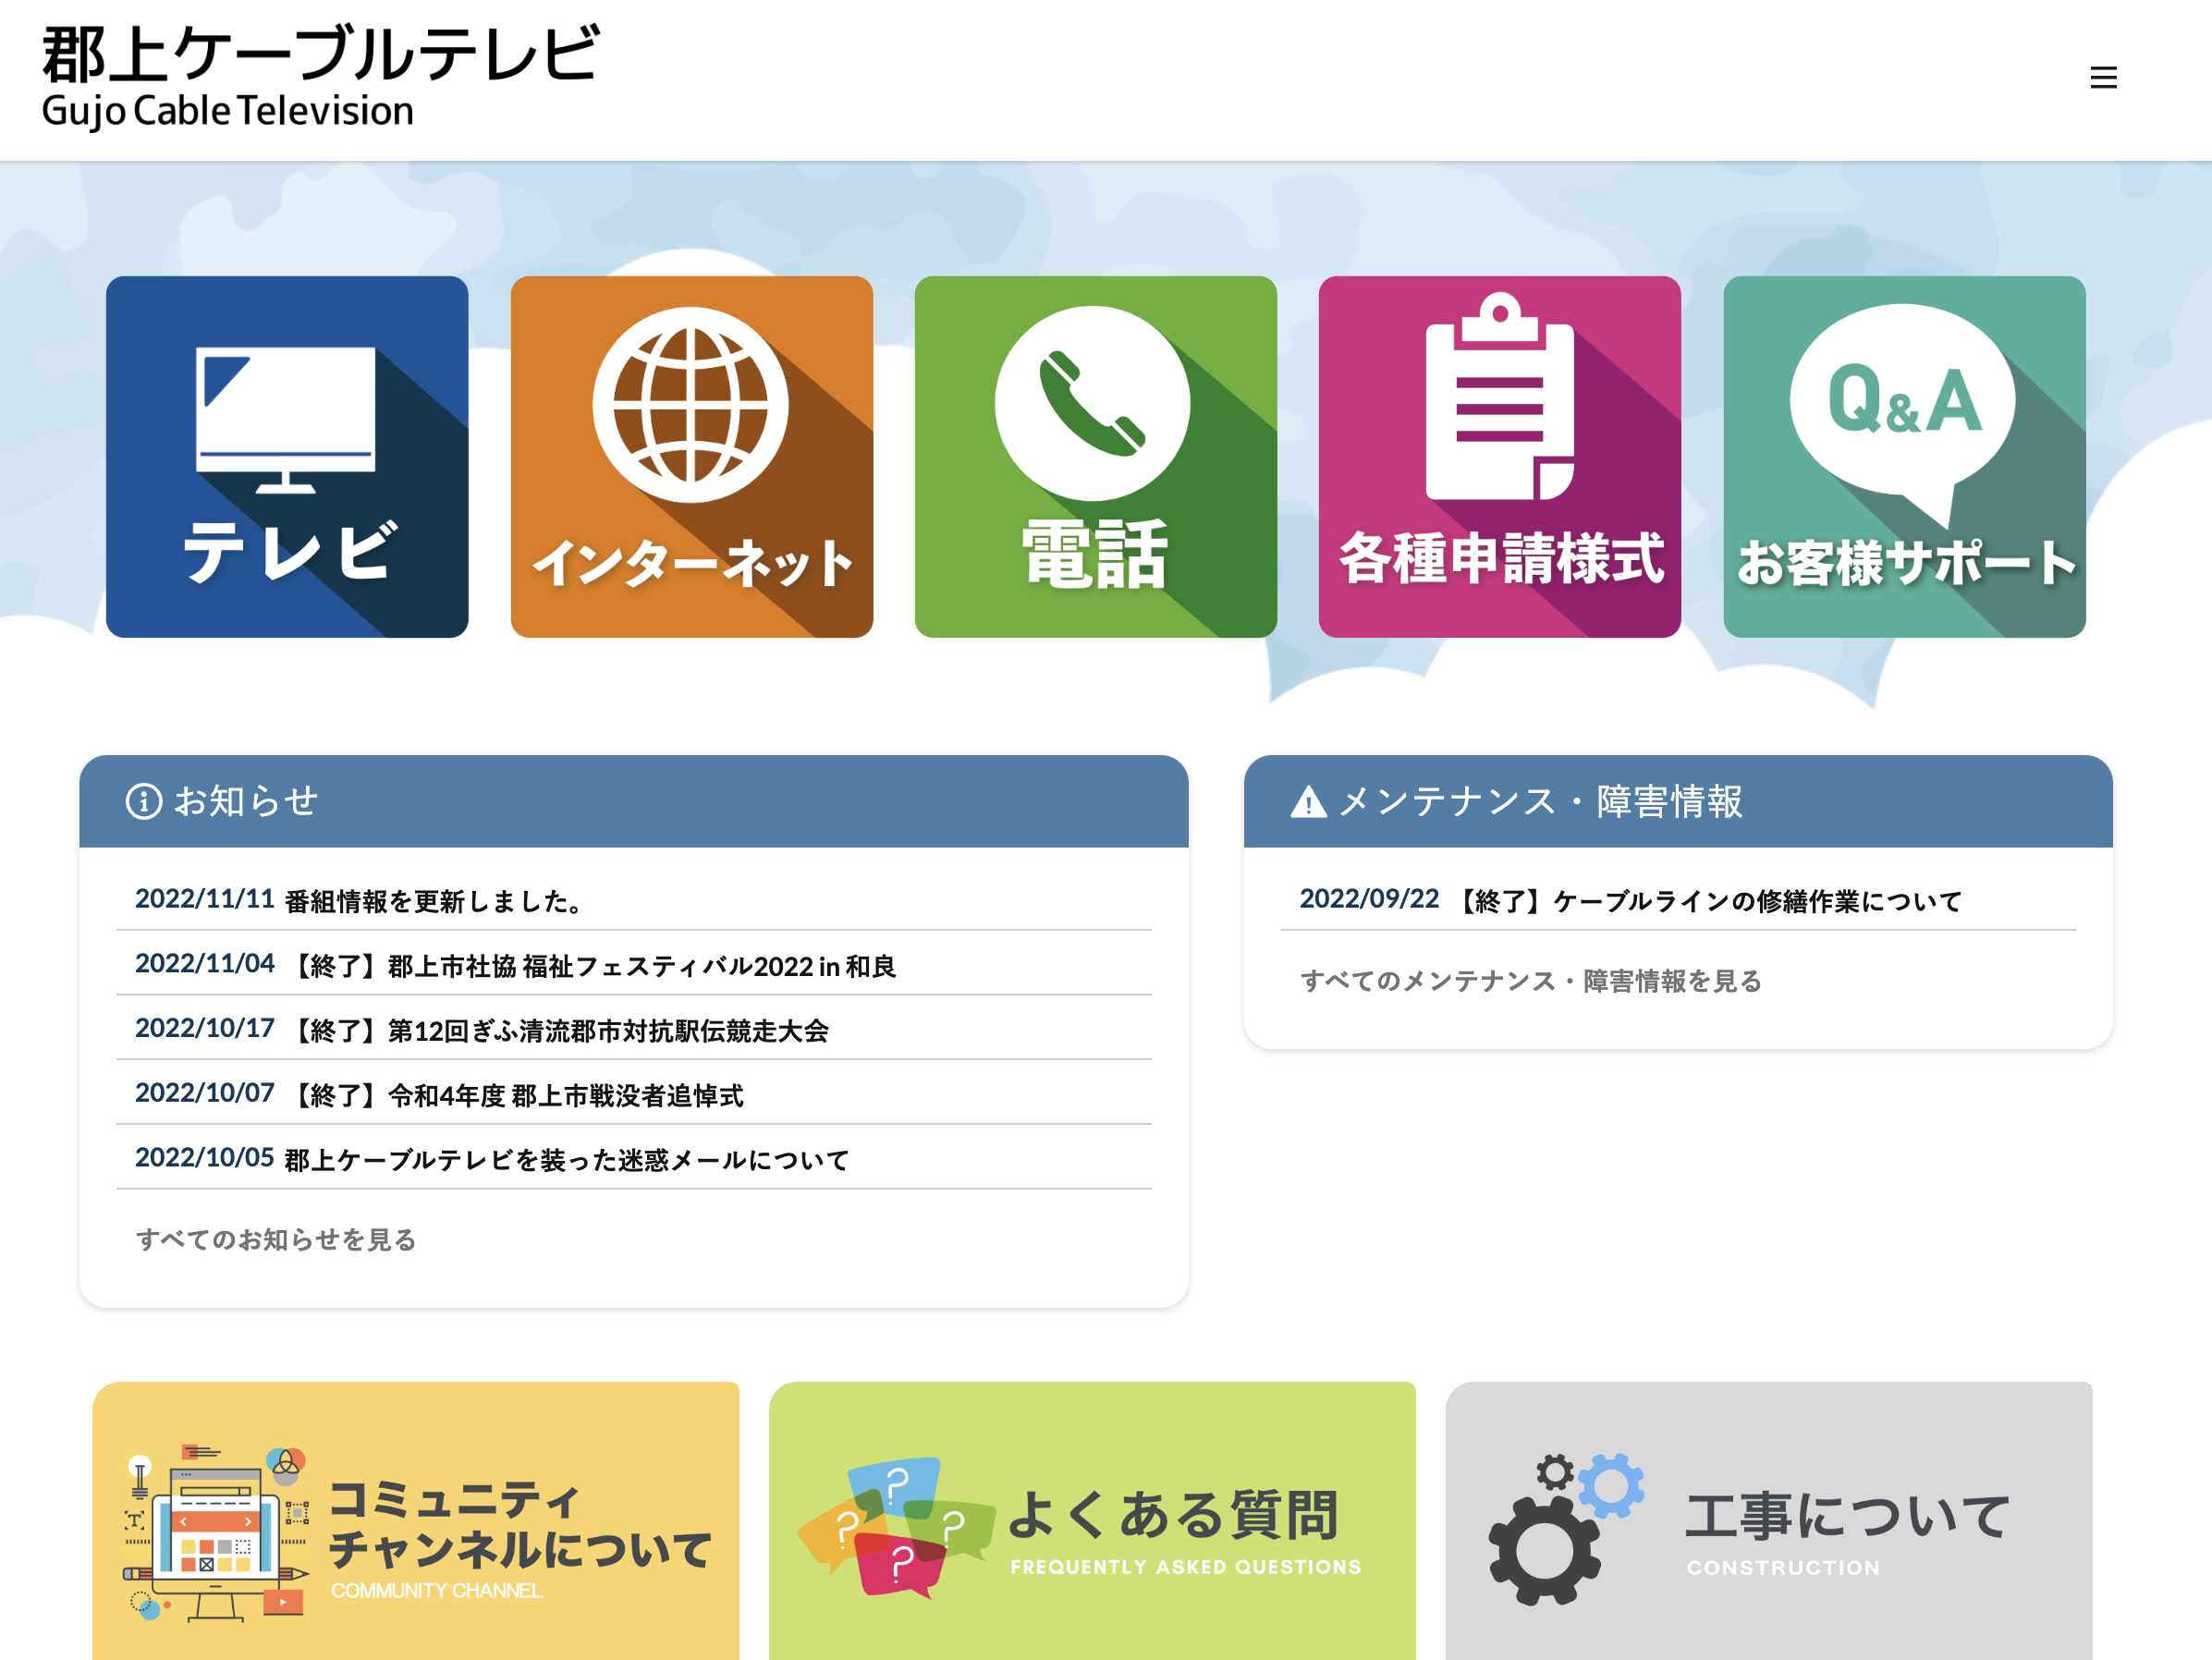
Task: Open the よくある質問 FAQ banner
Action: (x=1092, y=1520)
